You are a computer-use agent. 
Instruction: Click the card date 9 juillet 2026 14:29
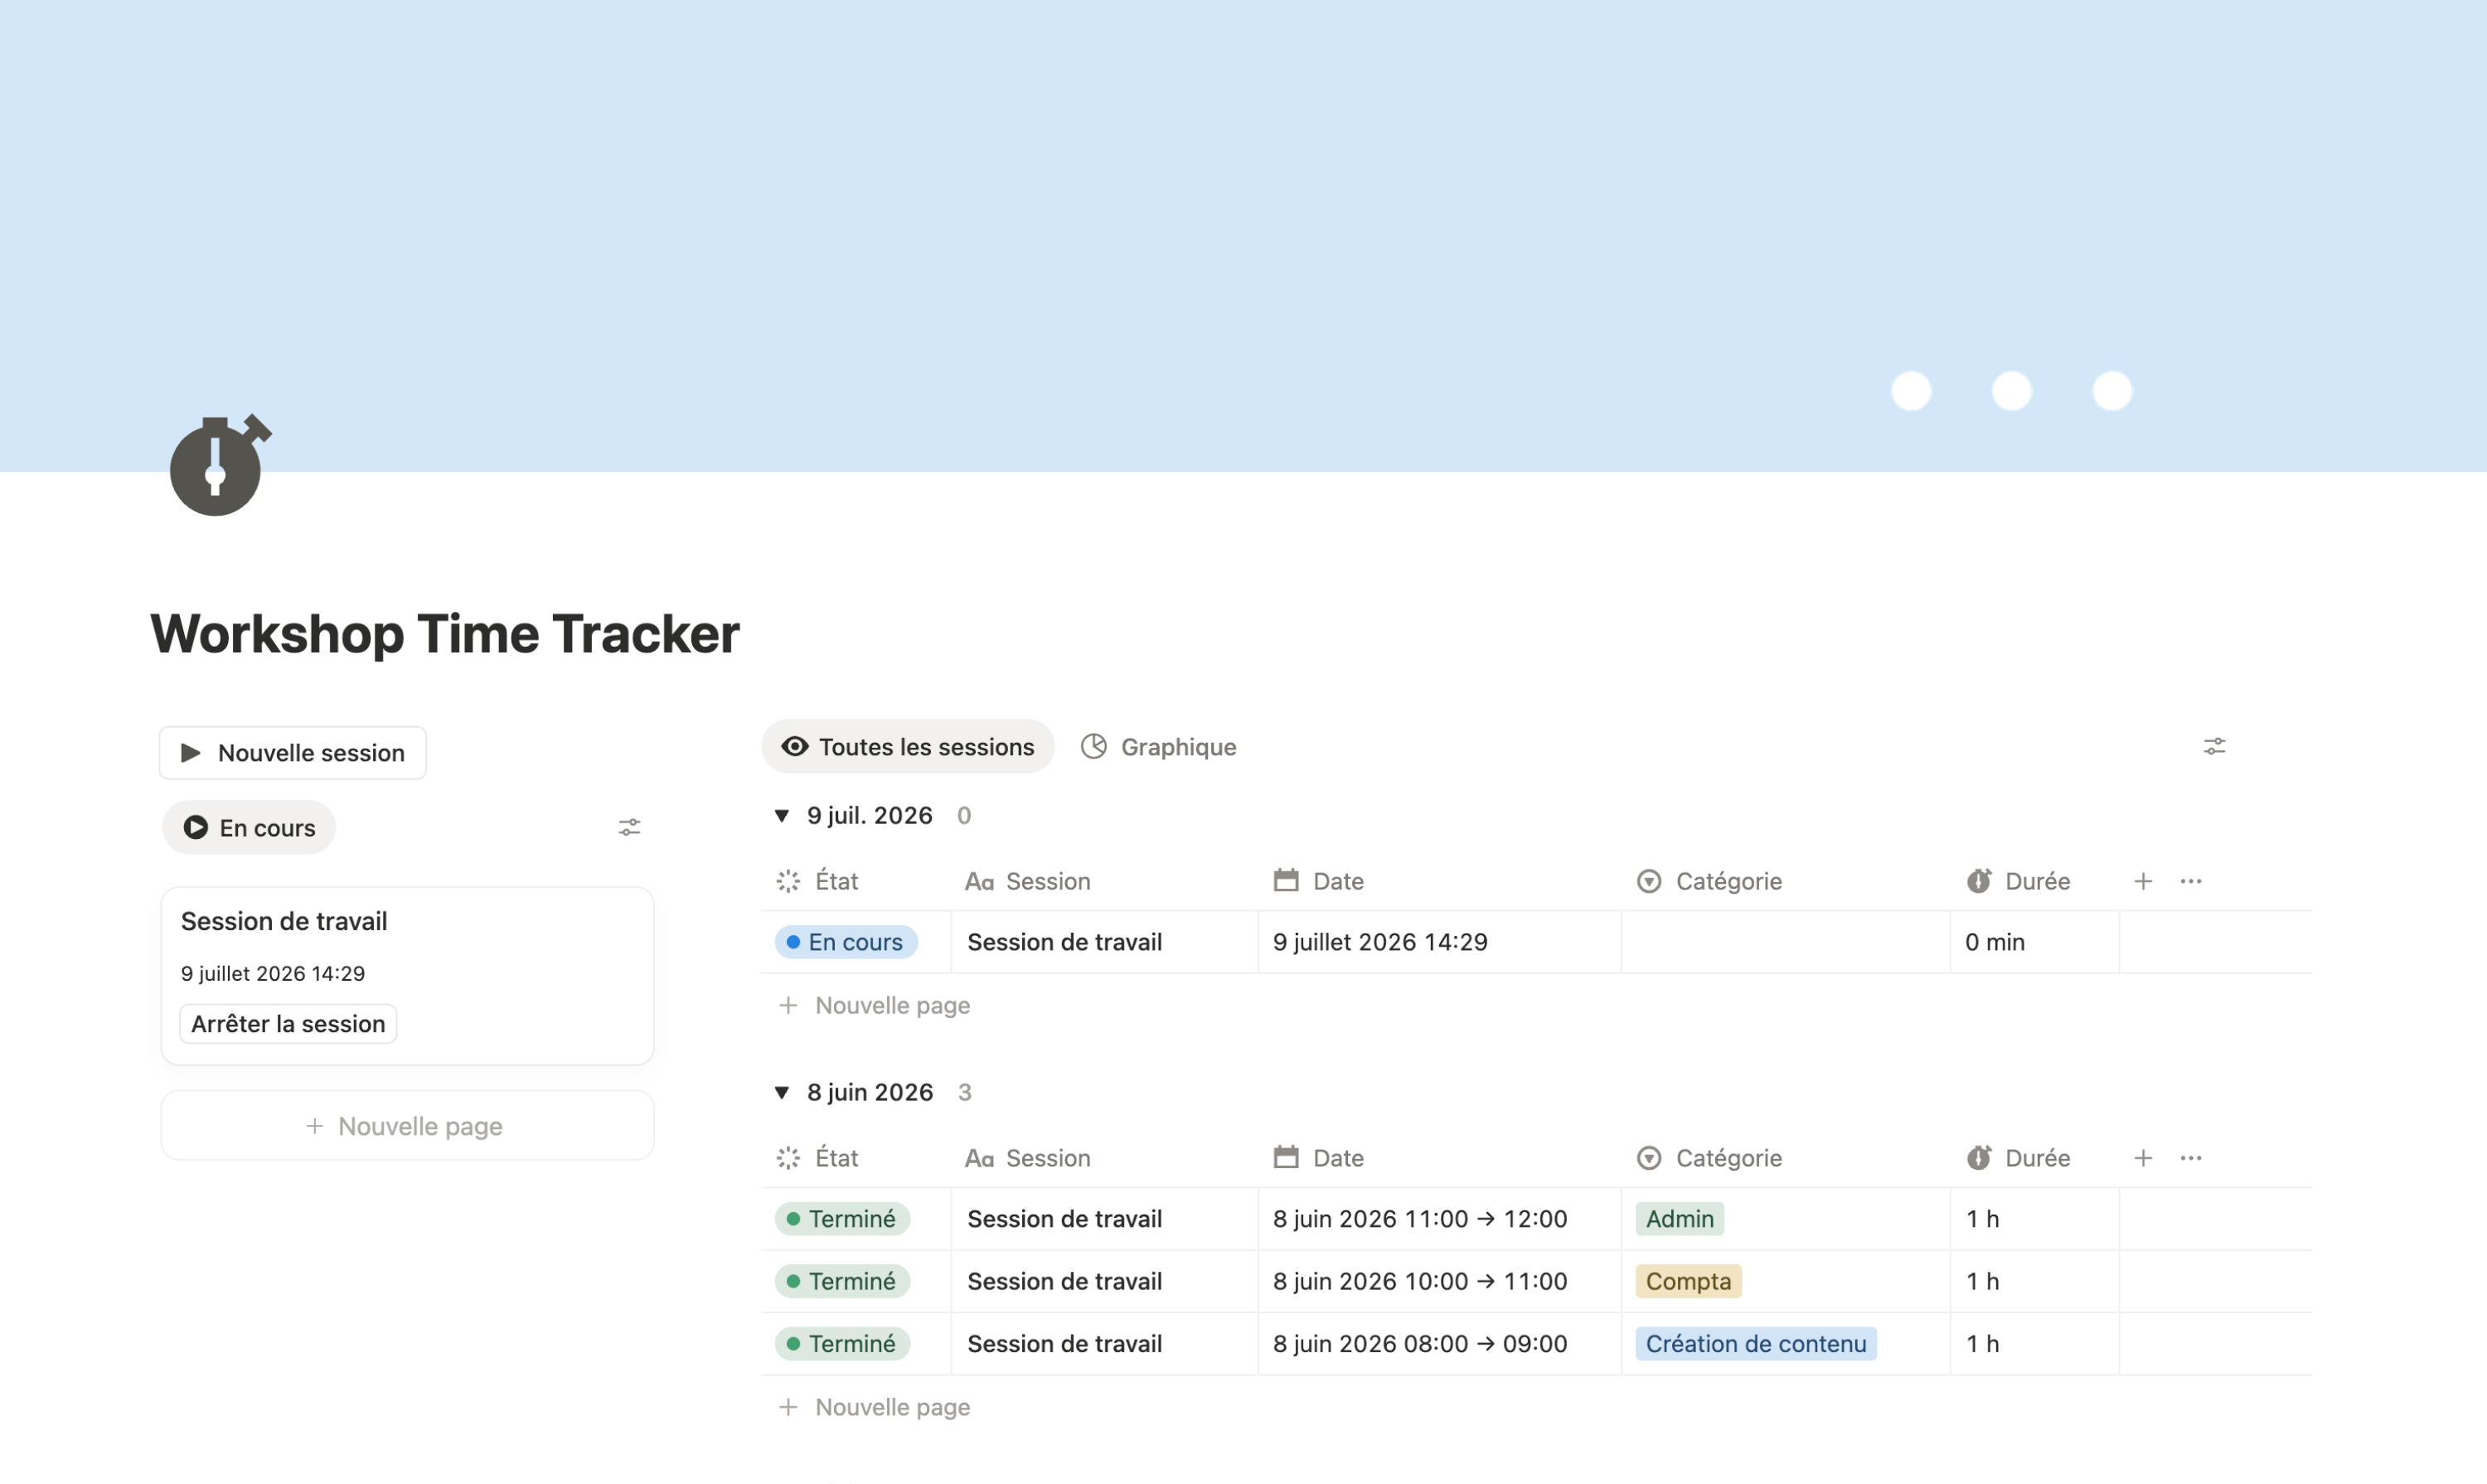(272, 974)
